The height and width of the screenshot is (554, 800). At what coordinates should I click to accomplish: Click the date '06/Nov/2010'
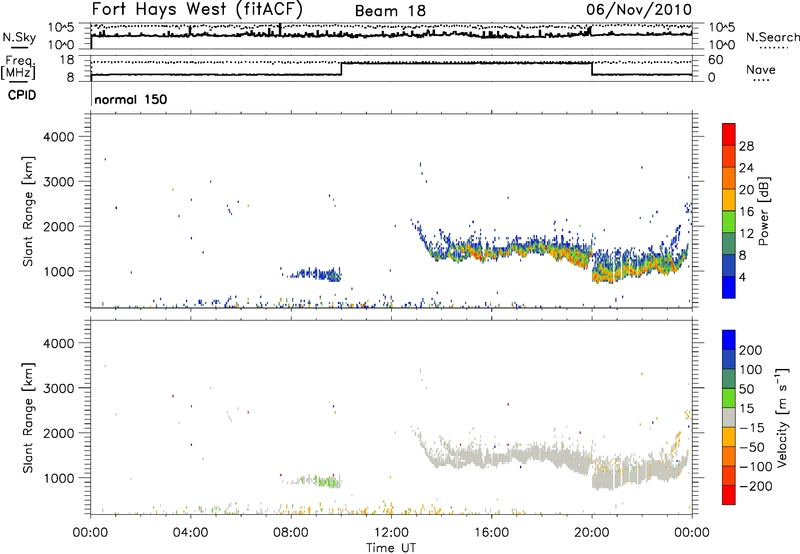639,9
